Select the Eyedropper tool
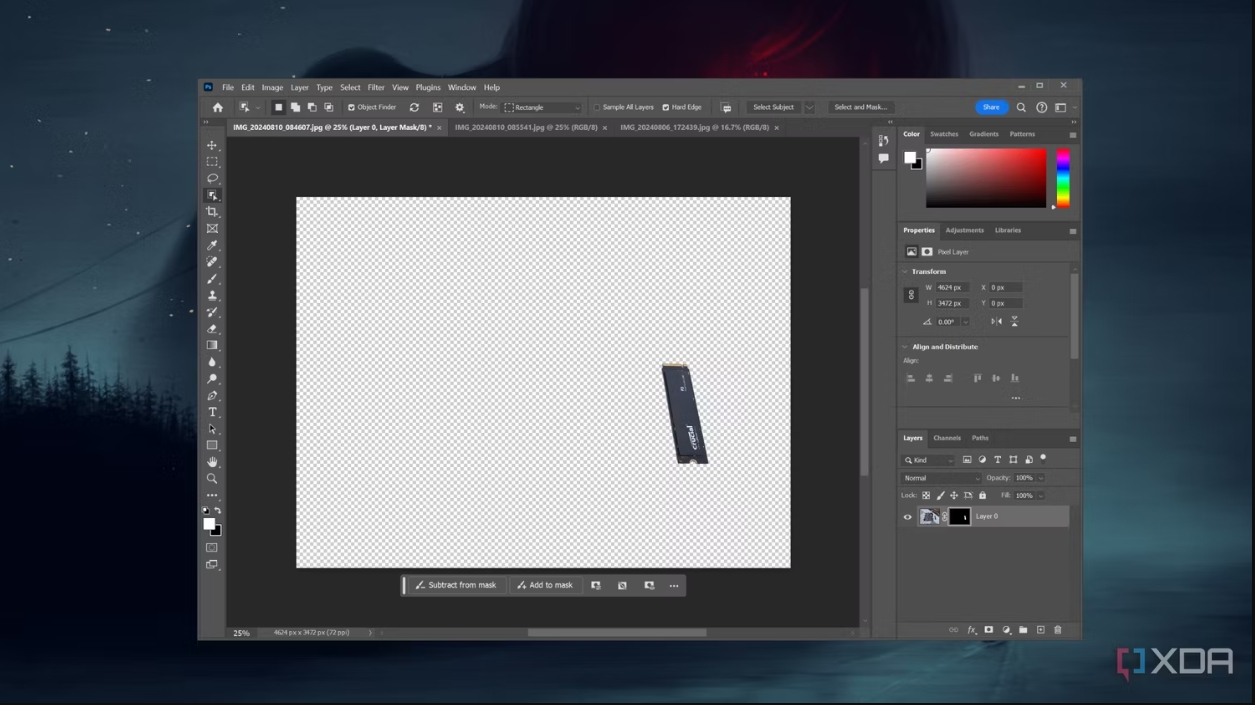The image size is (1255, 705). 212,245
